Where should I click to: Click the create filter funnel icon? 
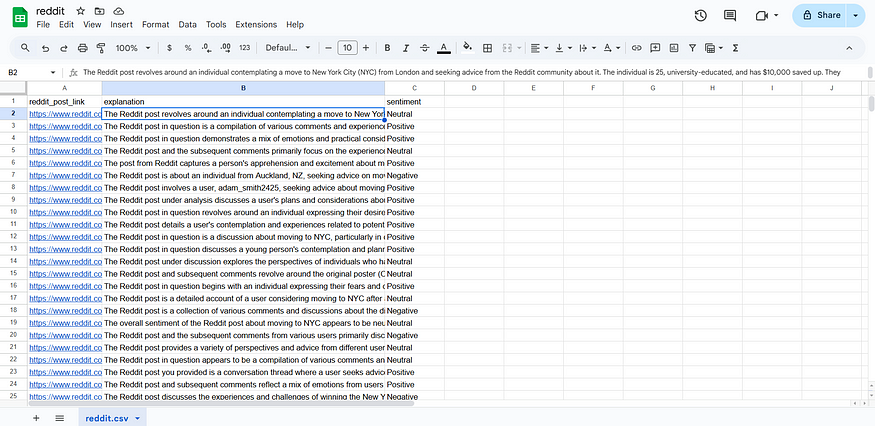click(693, 48)
